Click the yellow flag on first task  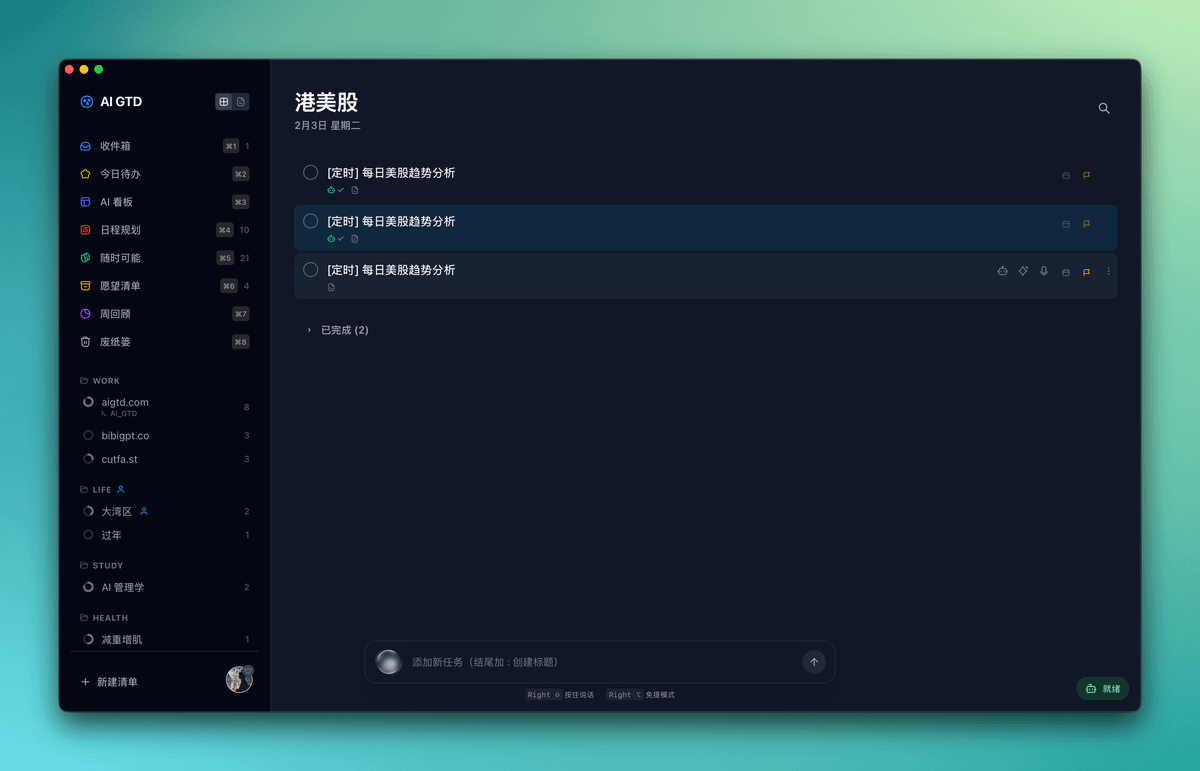tap(1086, 175)
